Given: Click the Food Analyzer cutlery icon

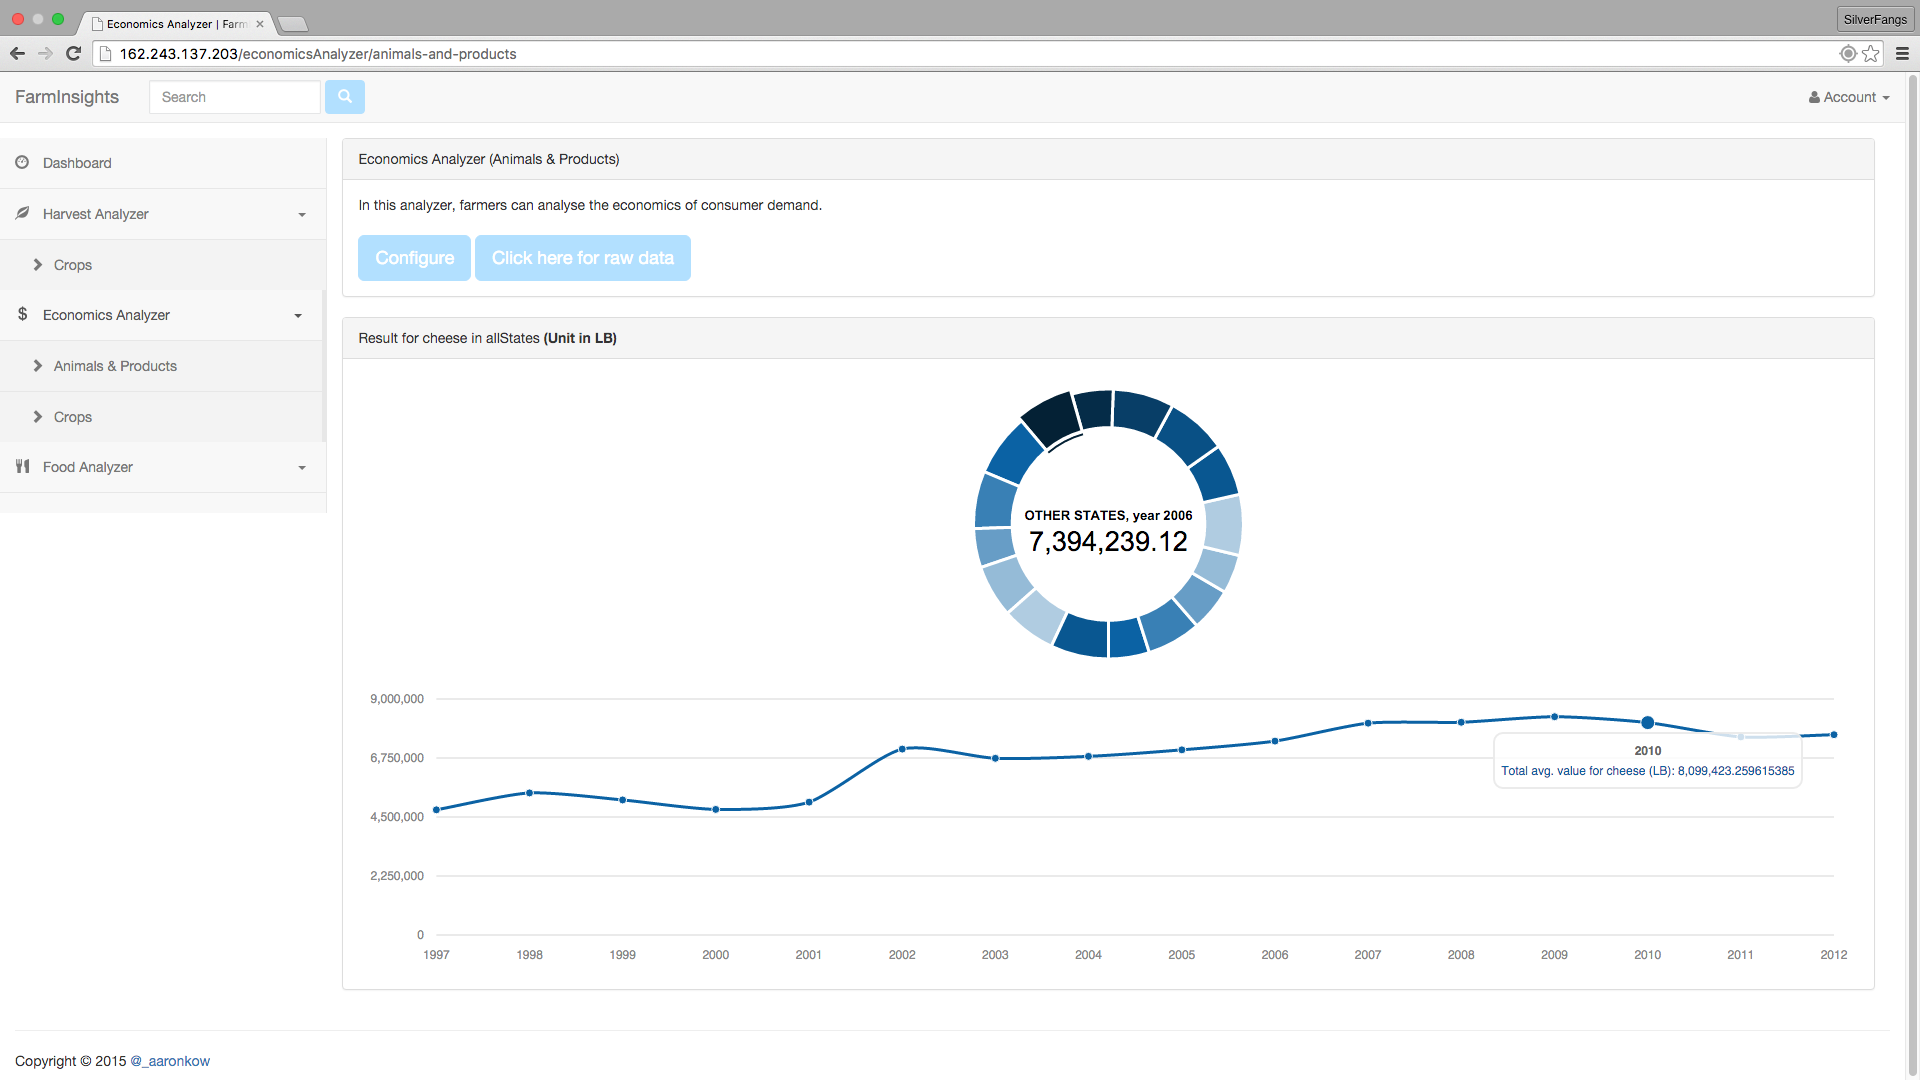Looking at the screenshot, I should tap(22, 466).
